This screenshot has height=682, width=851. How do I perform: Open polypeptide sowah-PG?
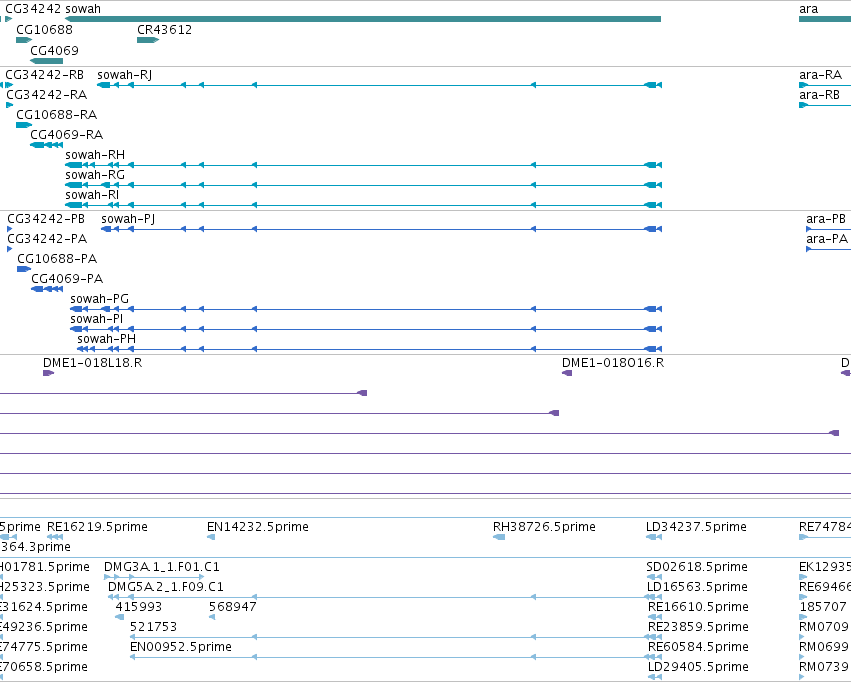pyautogui.click(x=366, y=309)
